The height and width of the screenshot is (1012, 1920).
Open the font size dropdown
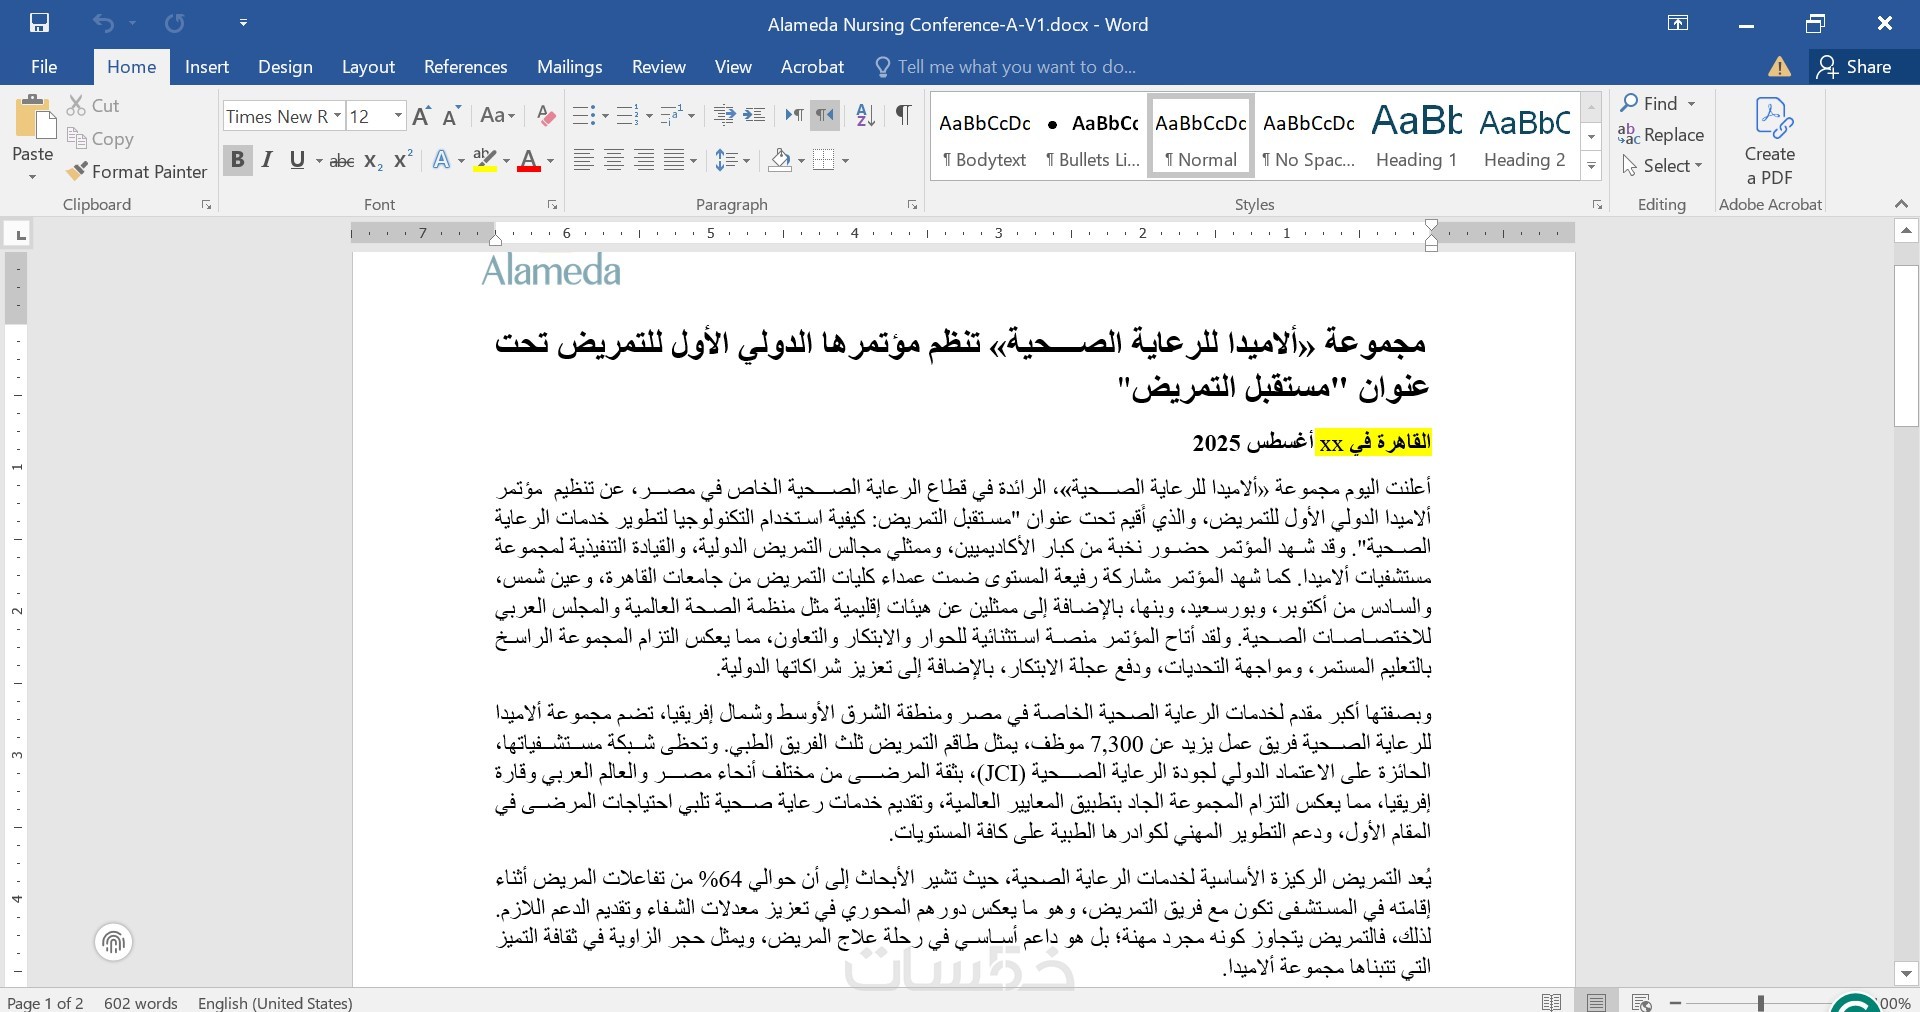pyautogui.click(x=398, y=116)
